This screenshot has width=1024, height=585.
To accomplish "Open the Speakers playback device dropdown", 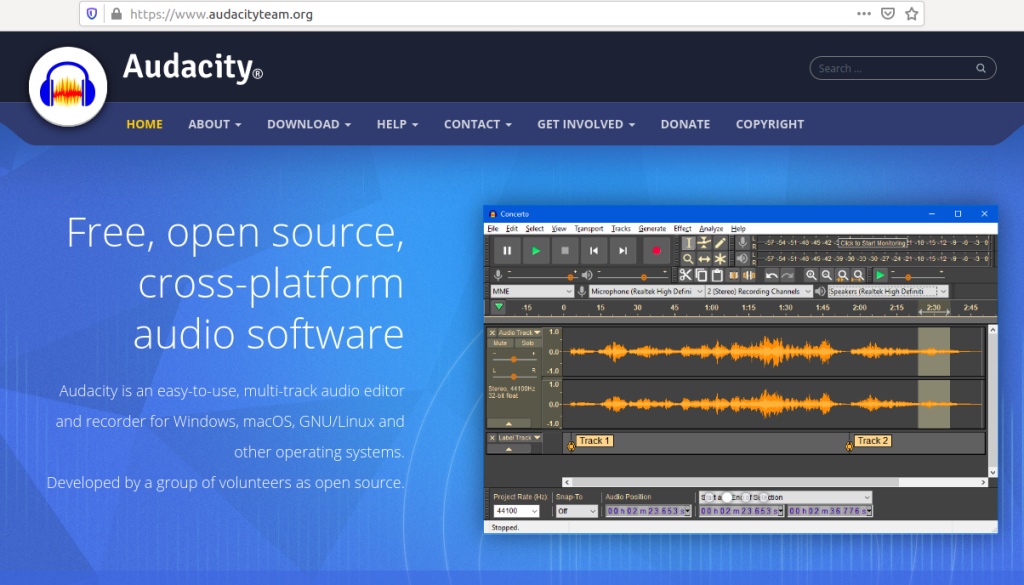I will tap(888, 291).
